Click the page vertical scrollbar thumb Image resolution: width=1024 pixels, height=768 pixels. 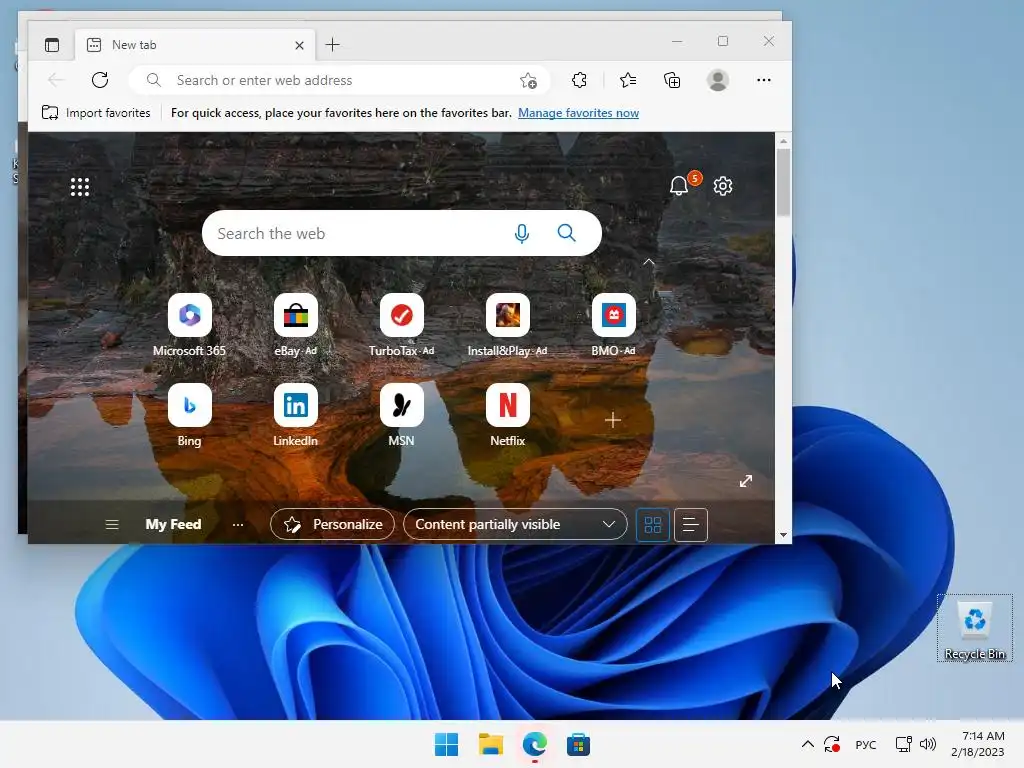coord(783,182)
